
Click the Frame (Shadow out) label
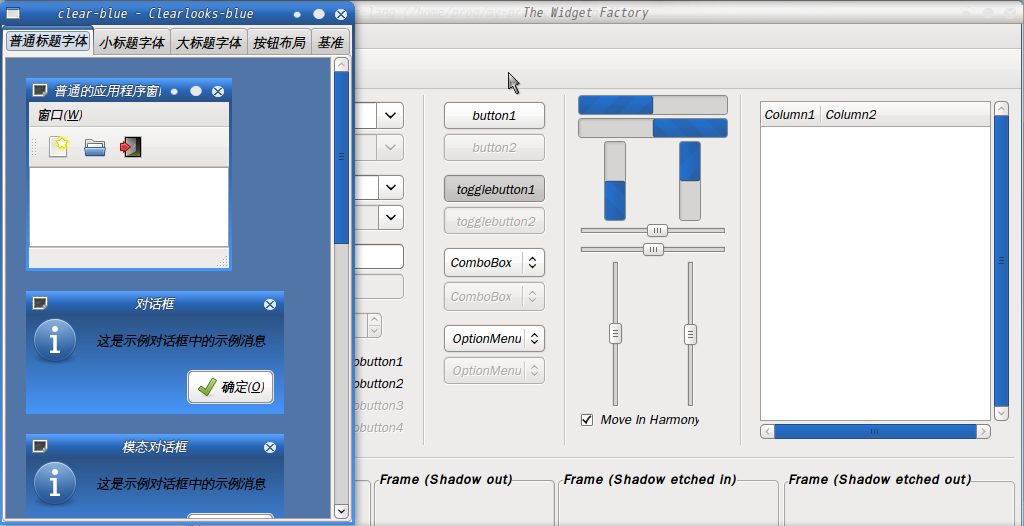[446, 480]
